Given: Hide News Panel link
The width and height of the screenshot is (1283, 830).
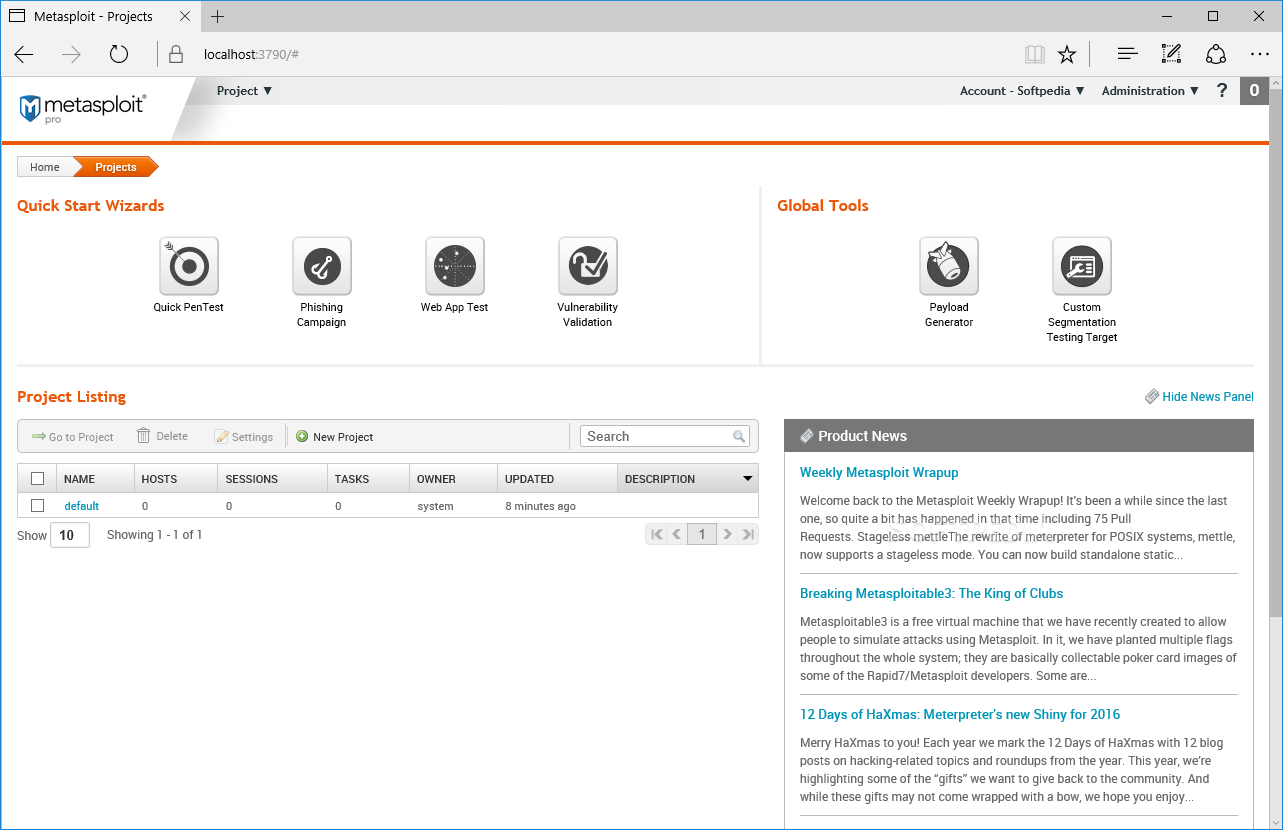Looking at the screenshot, I should click(x=1199, y=397).
